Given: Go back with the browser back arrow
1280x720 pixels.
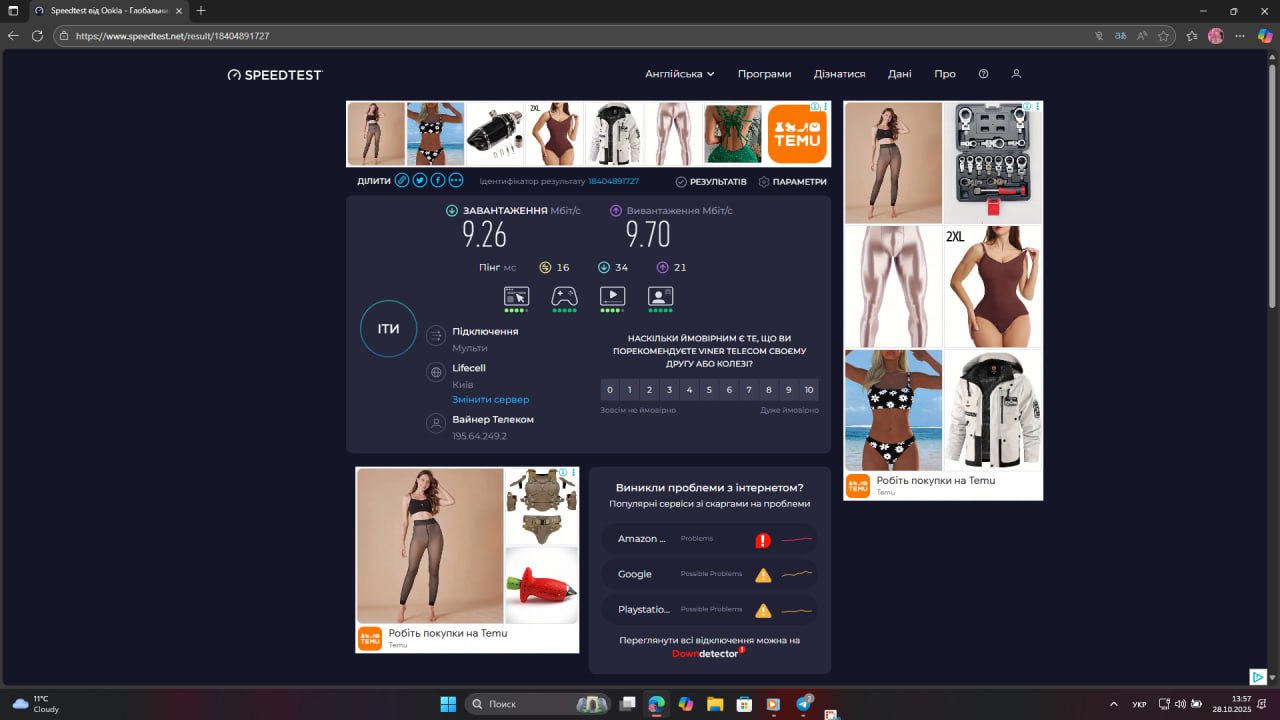Looking at the screenshot, I should (x=13, y=35).
